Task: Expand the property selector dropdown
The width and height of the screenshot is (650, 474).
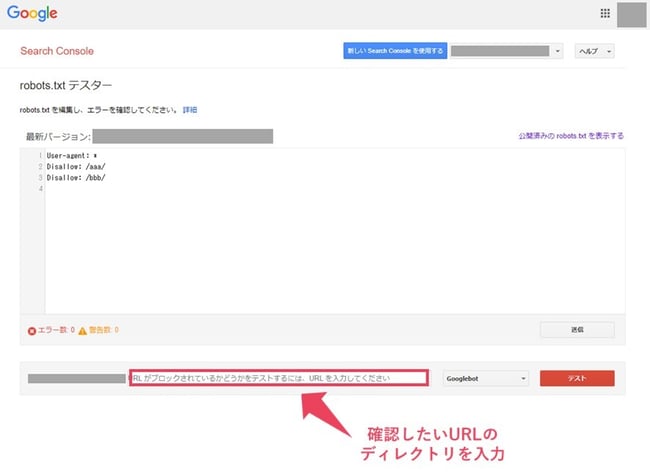Action: coord(557,51)
